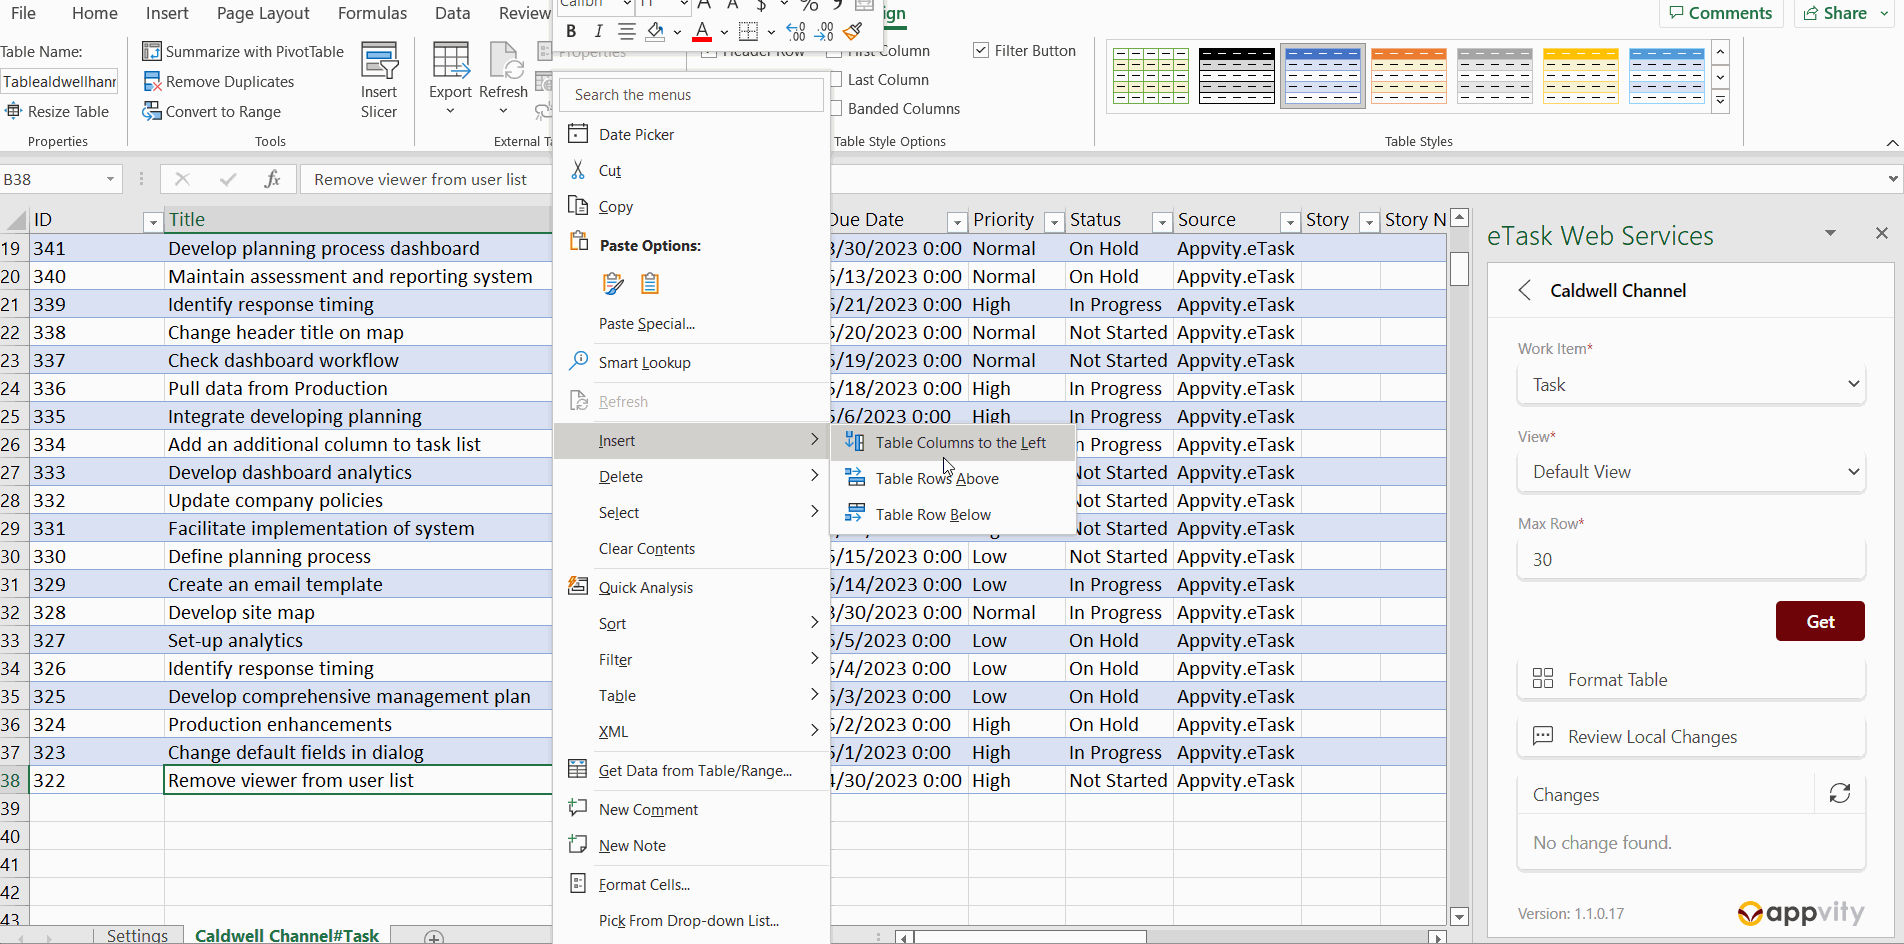Switch to the Settings sheet tab
Screen dimensions: 1904x944
(x=137, y=935)
